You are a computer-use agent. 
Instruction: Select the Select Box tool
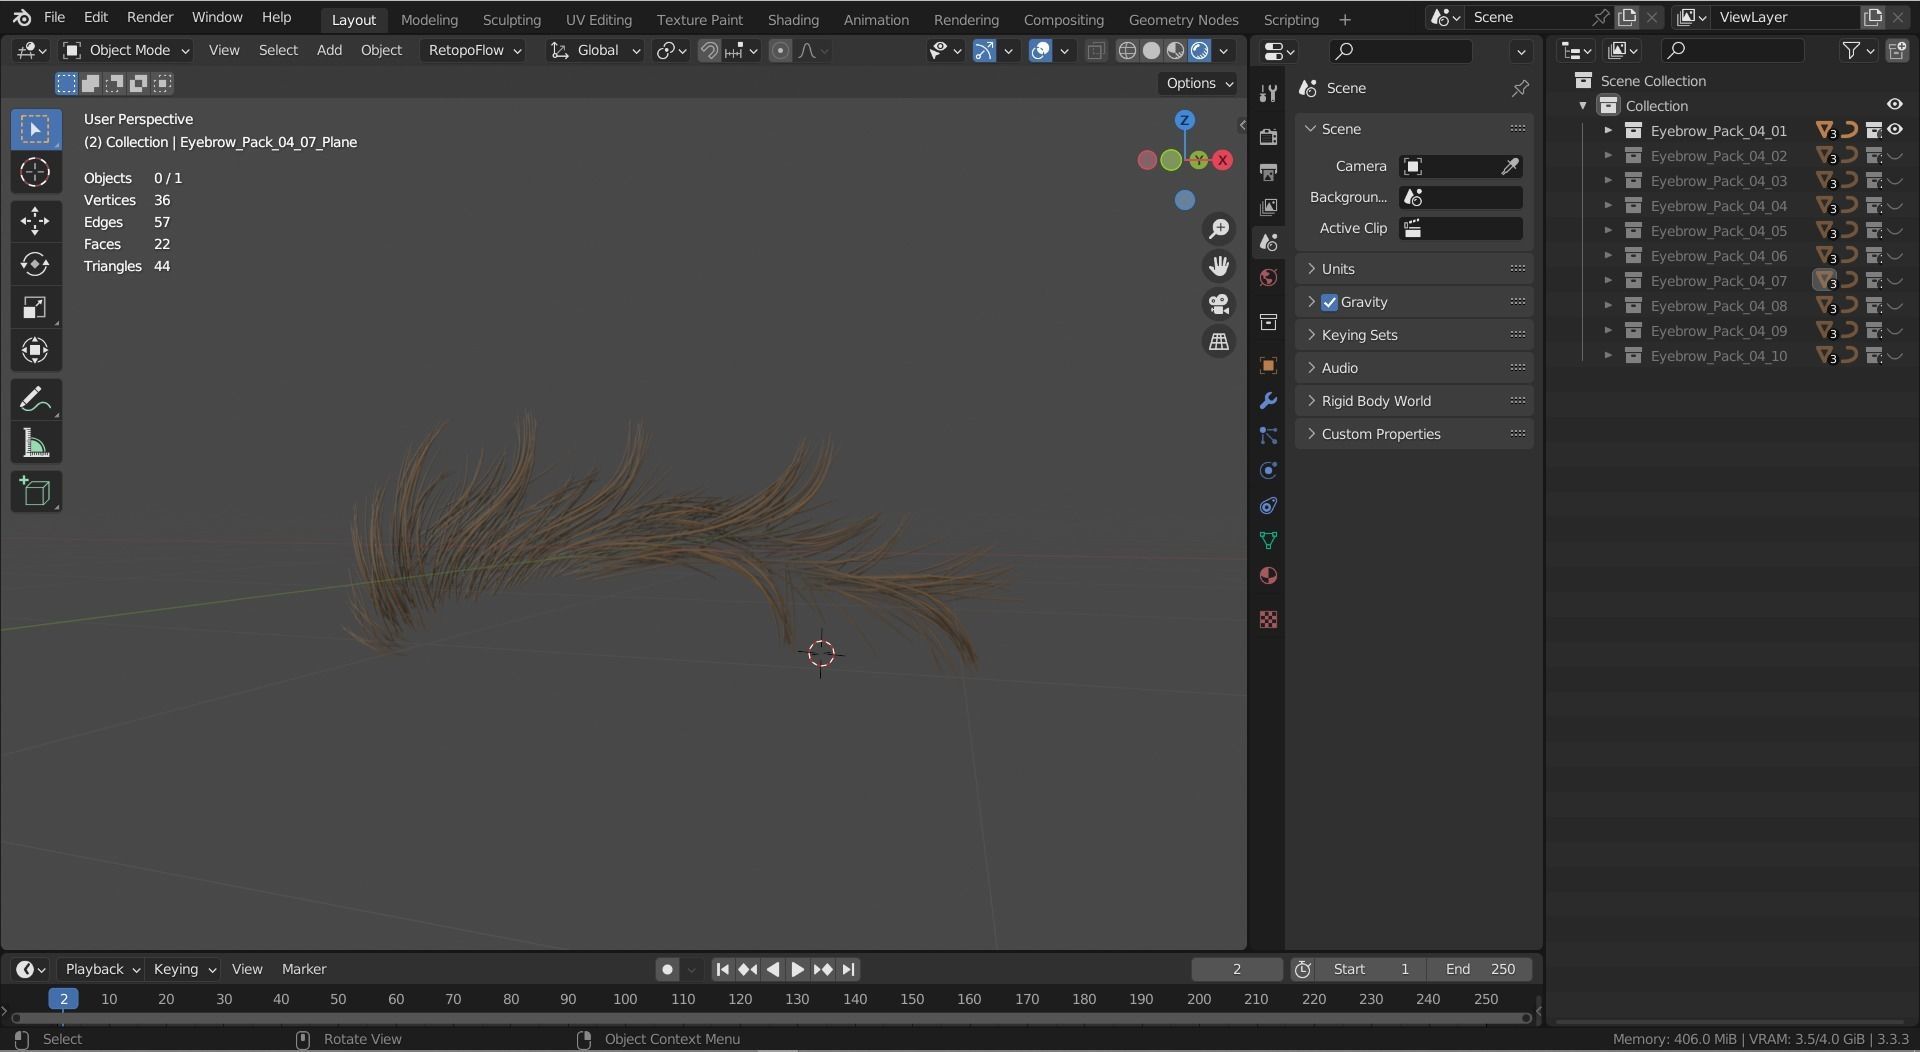point(35,129)
